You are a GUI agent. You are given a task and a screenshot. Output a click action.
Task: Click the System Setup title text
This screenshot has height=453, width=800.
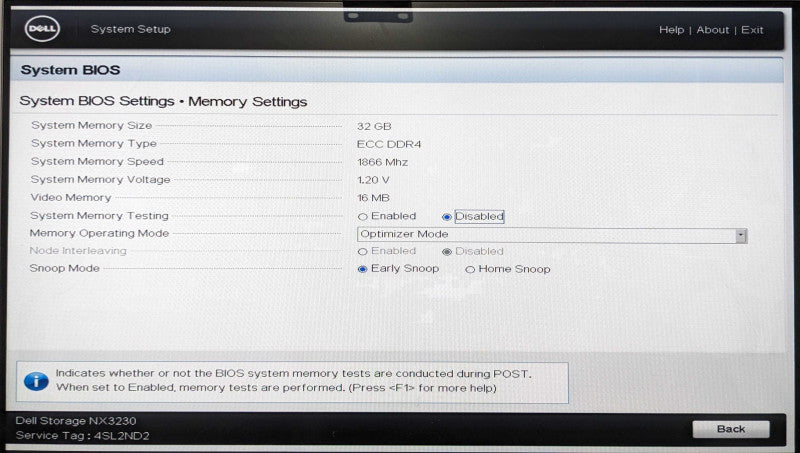[x=131, y=29]
